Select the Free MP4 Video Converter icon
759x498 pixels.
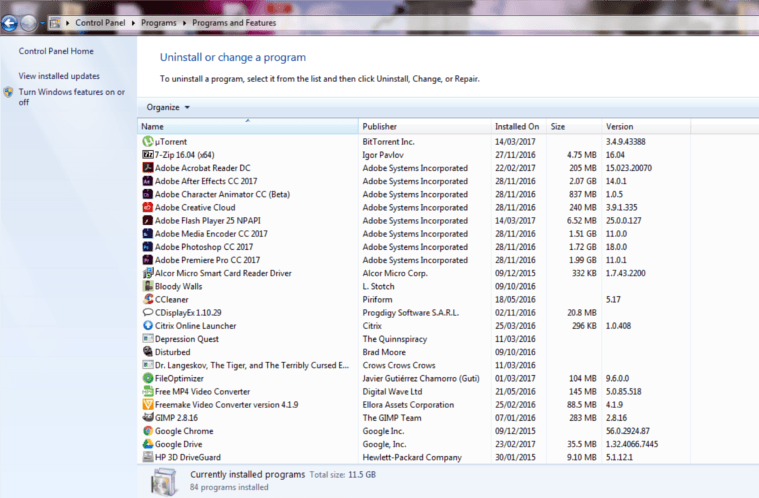click(x=148, y=391)
